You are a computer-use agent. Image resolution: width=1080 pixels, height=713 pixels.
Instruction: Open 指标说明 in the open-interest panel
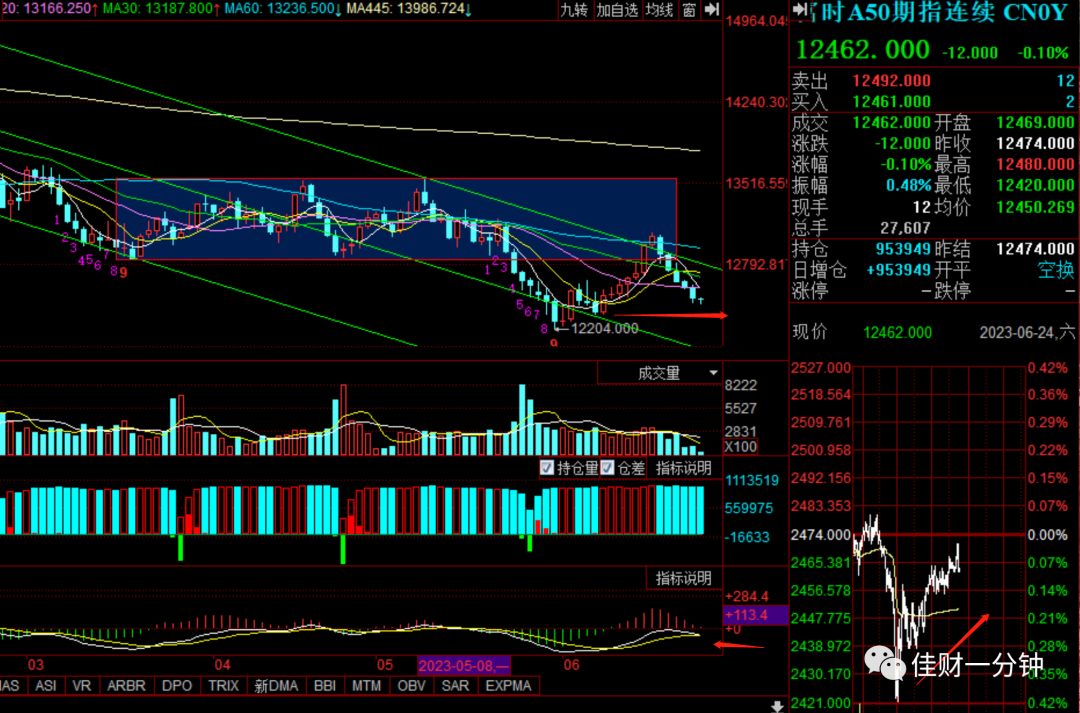point(683,468)
